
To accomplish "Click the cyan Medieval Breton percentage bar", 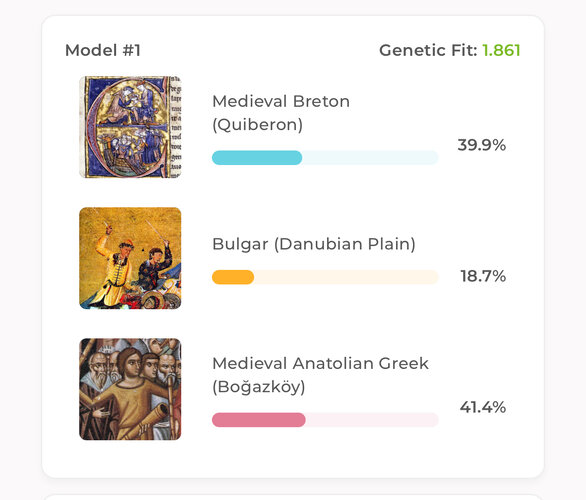I will pos(257,158).
